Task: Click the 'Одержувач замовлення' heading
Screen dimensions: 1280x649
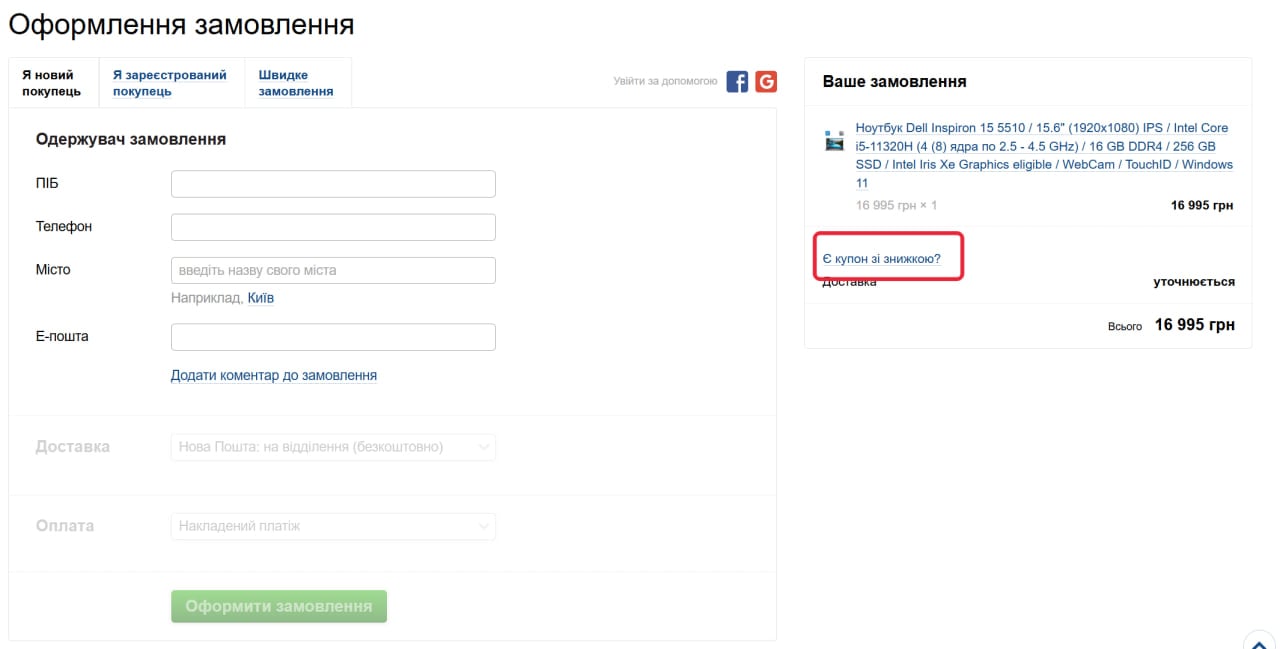Action: point(131,139)
